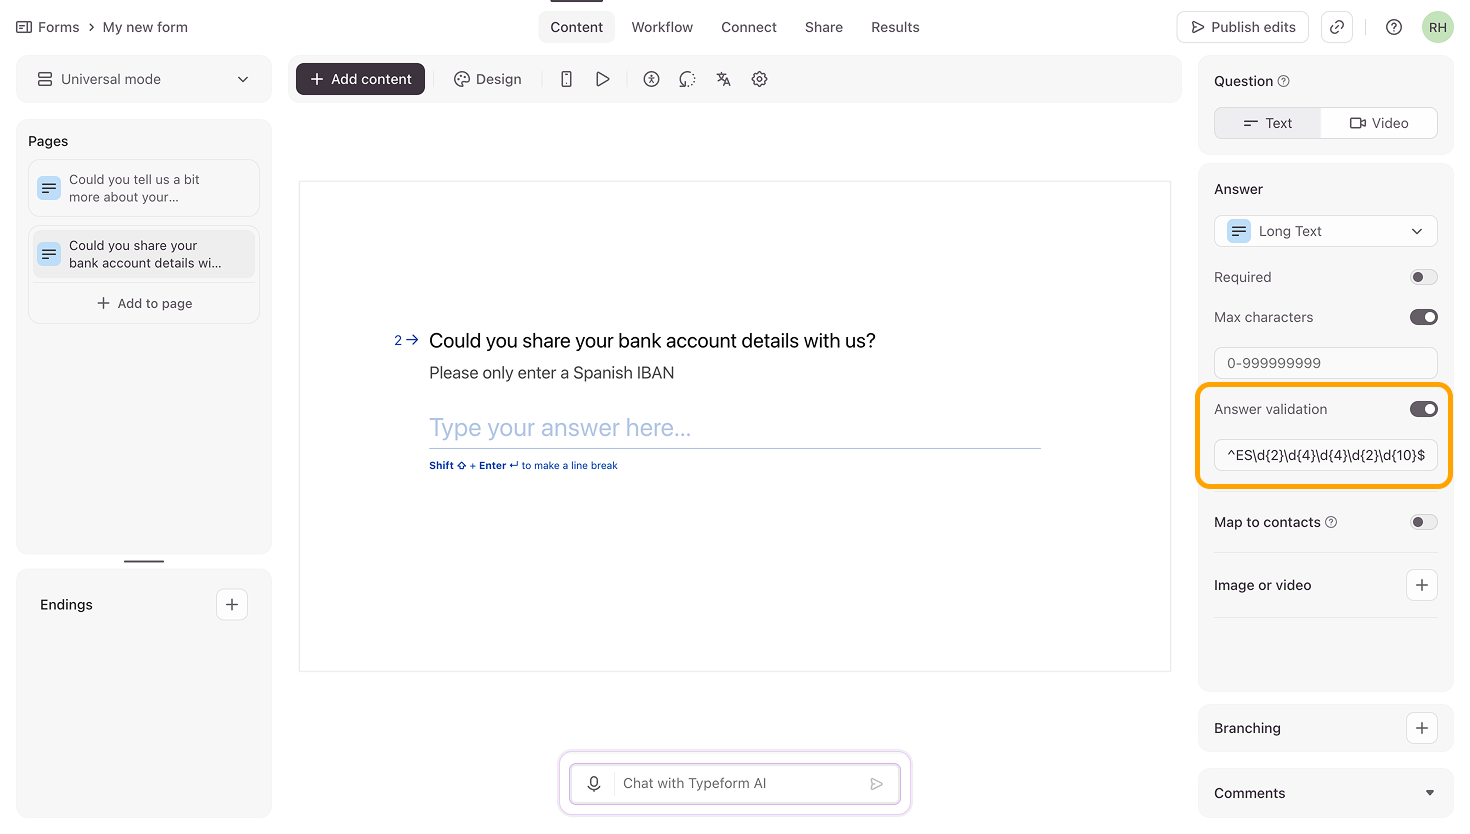Click the copy link icon
Screen dimensions: 1470x834
click(x=1337, y=27)
